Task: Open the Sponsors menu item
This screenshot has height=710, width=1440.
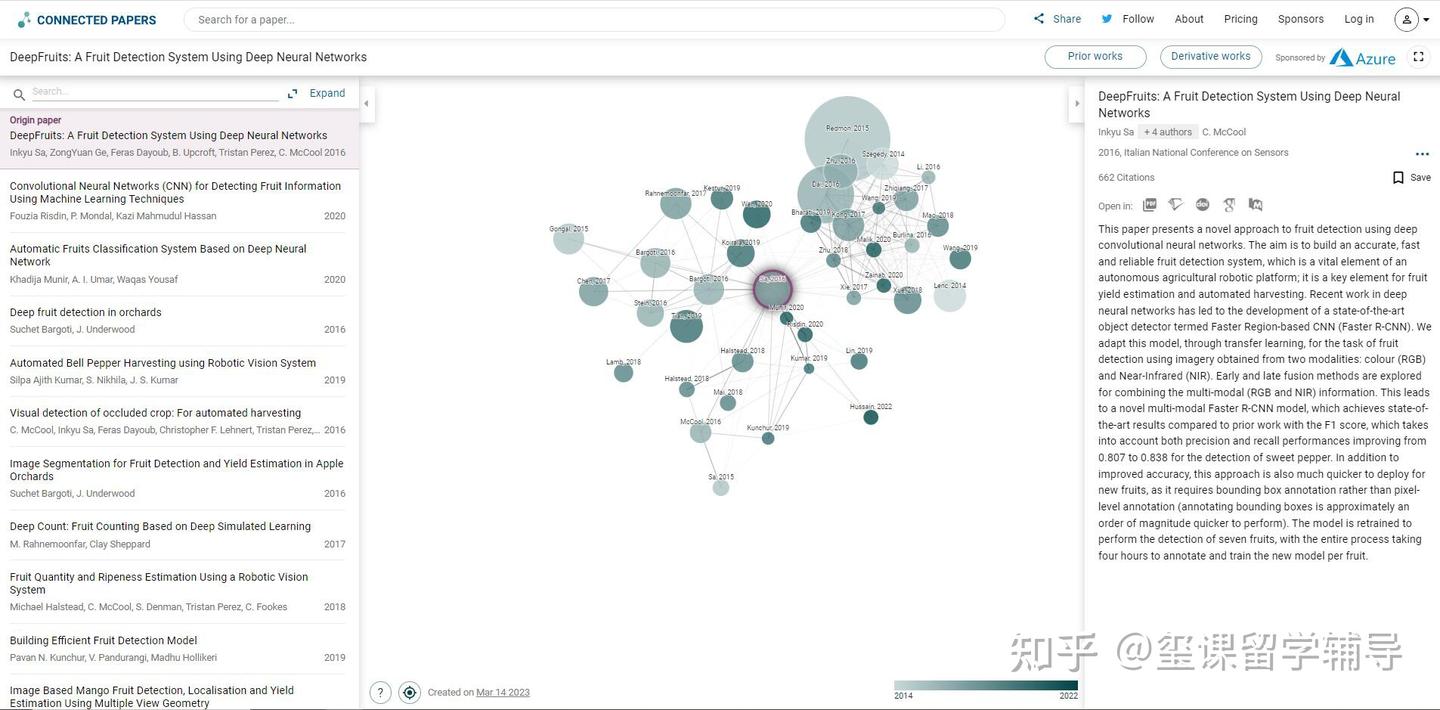Action: click(1301, 19)
